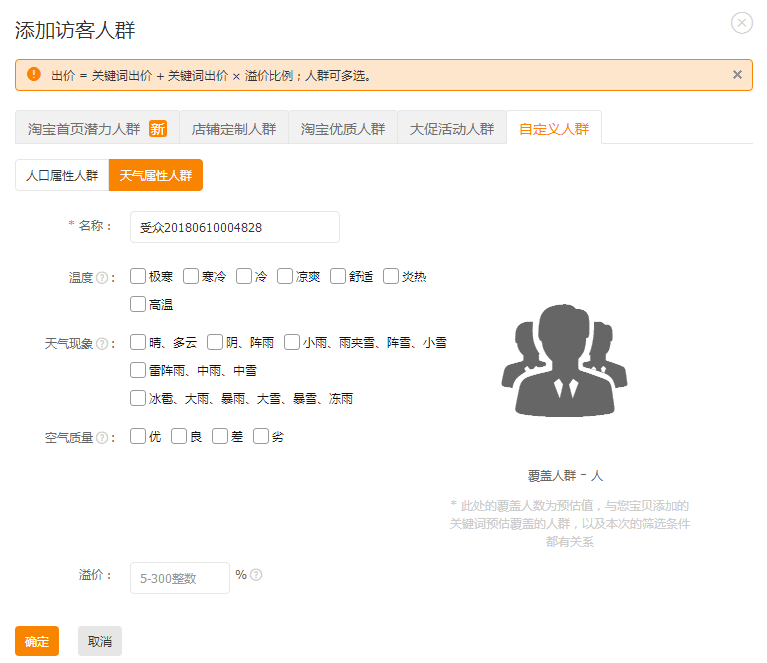Enable the 舒适 temperature option
Image resolution: width=767 pixels, height=663 pixels.
point(338,277)
